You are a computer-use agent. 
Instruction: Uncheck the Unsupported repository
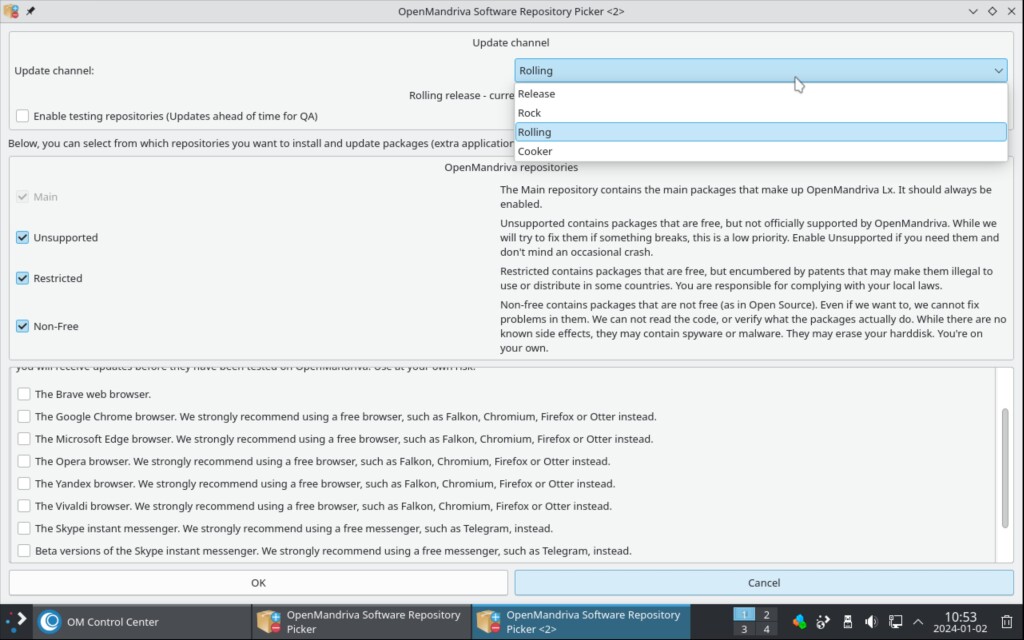coord(23,237)
